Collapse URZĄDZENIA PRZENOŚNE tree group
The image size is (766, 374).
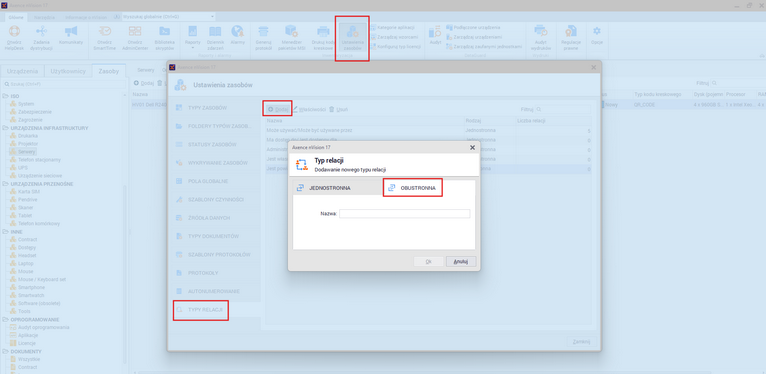pos(5,184)
